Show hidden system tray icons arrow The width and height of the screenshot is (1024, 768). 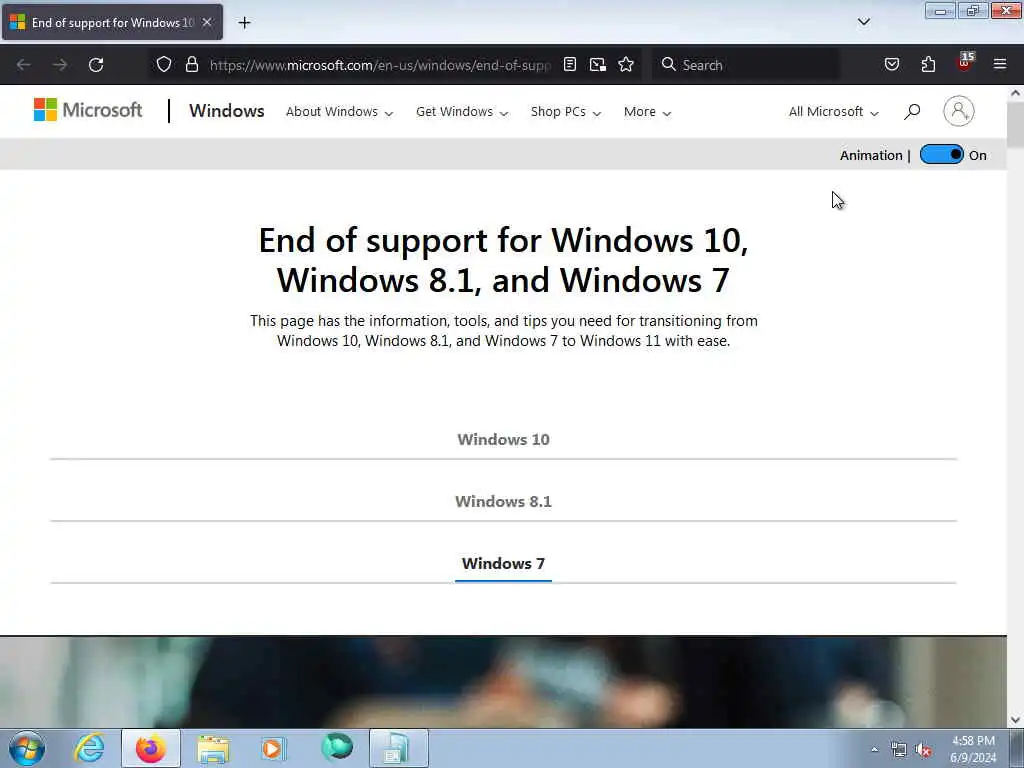point(874,749)
